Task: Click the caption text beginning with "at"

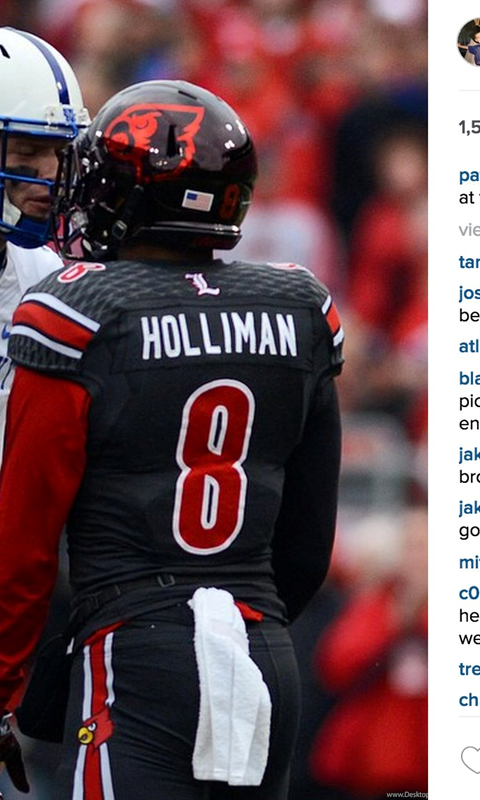Action: point(467,198)
